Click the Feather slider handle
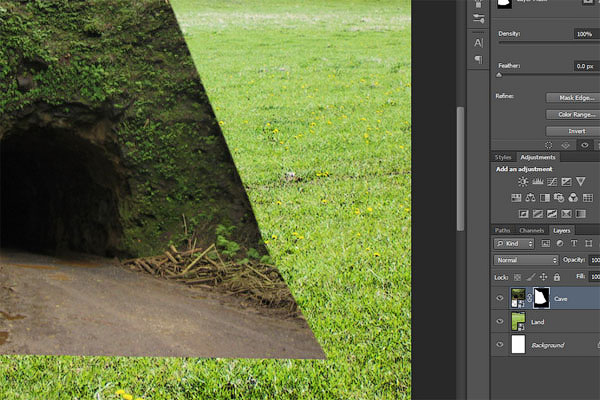Viewport: 600px width, 400px height. [x=499, y=75]
